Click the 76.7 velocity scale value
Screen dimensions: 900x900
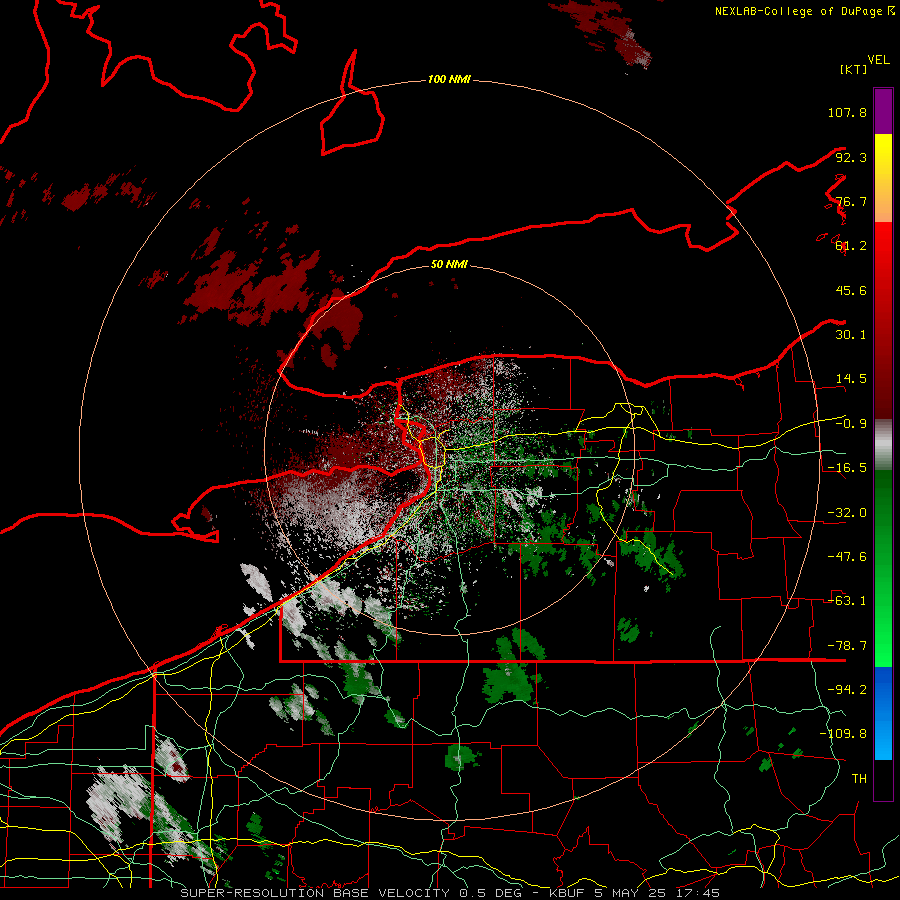tap(851, 201)
